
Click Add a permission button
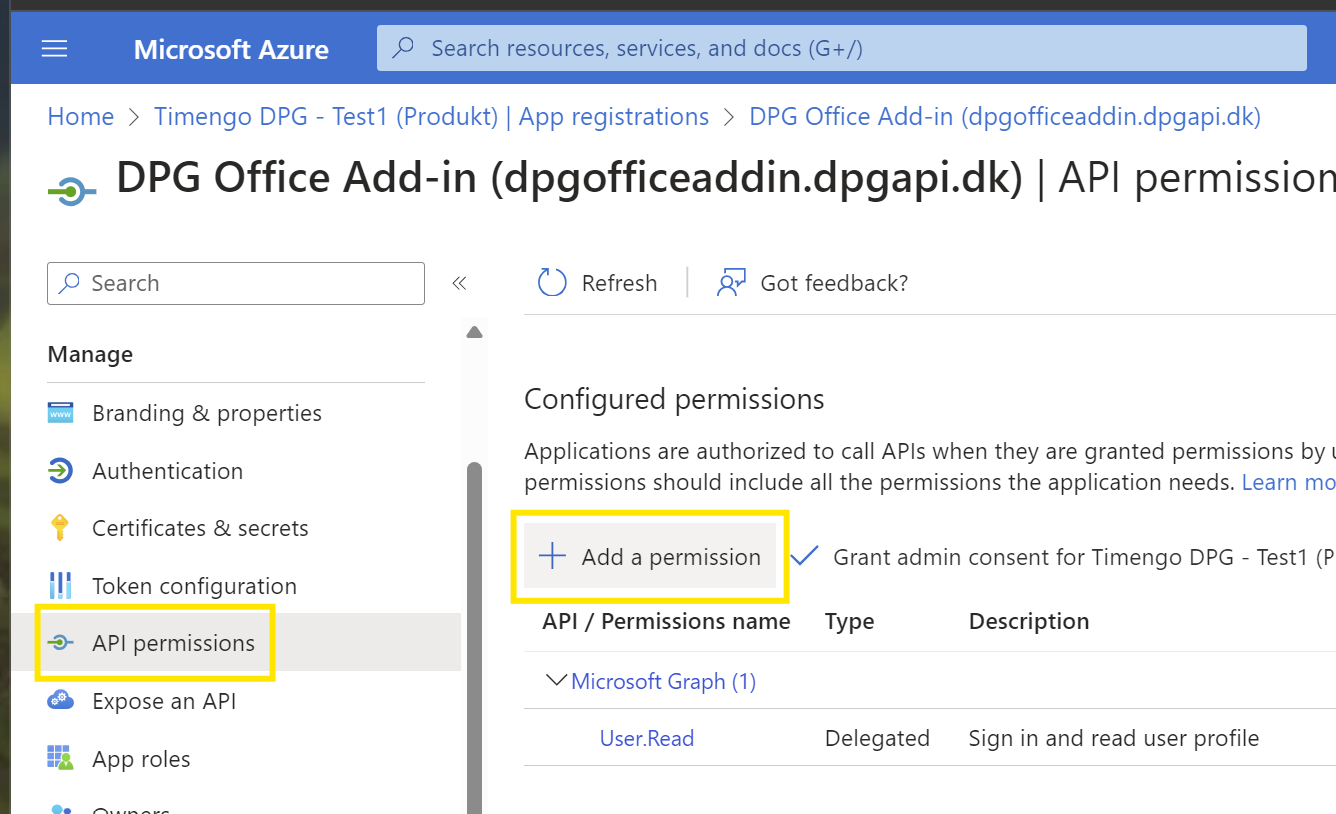pyautogui.click(x=650, y=557)
